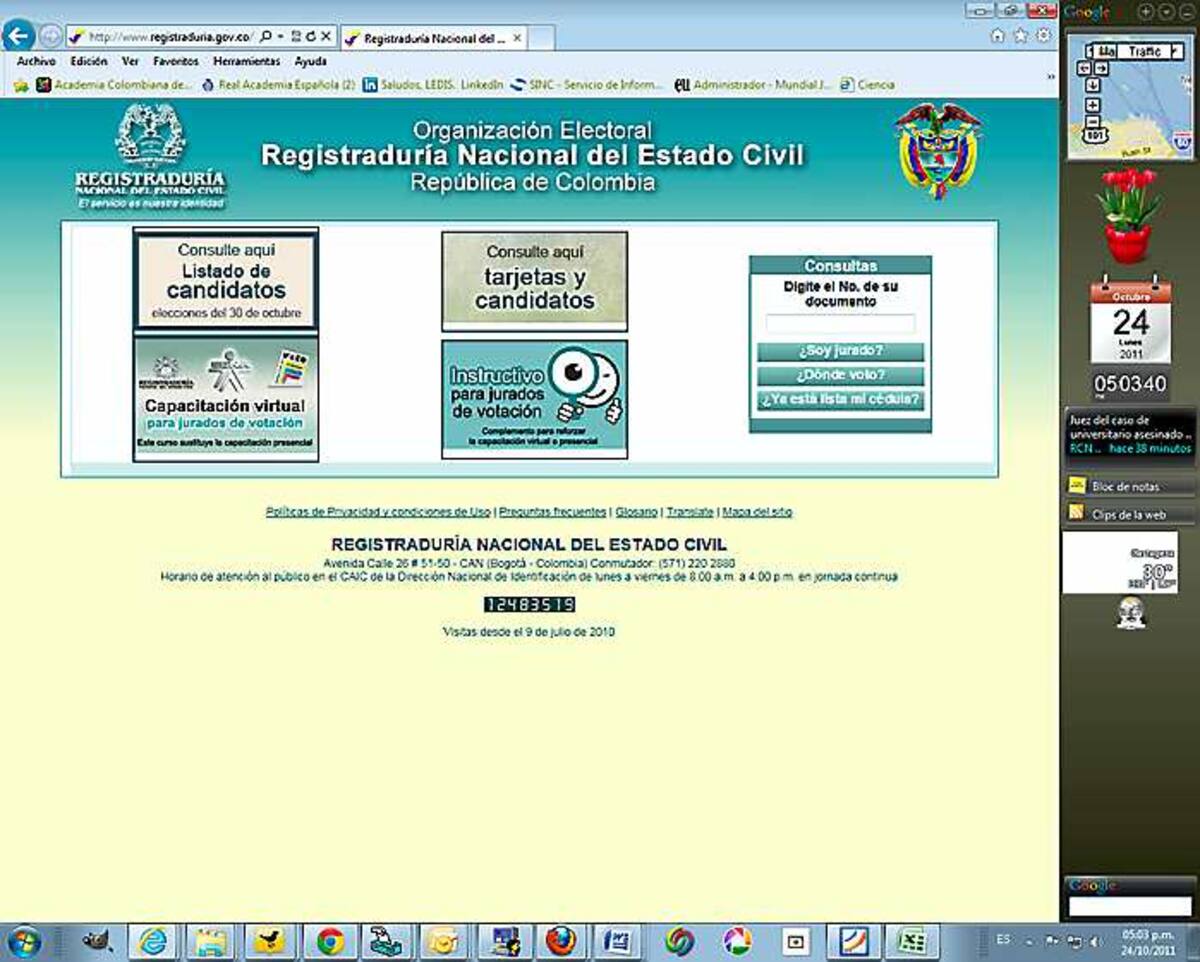Click the Registraduría logo in the page header

pos(150,156)
